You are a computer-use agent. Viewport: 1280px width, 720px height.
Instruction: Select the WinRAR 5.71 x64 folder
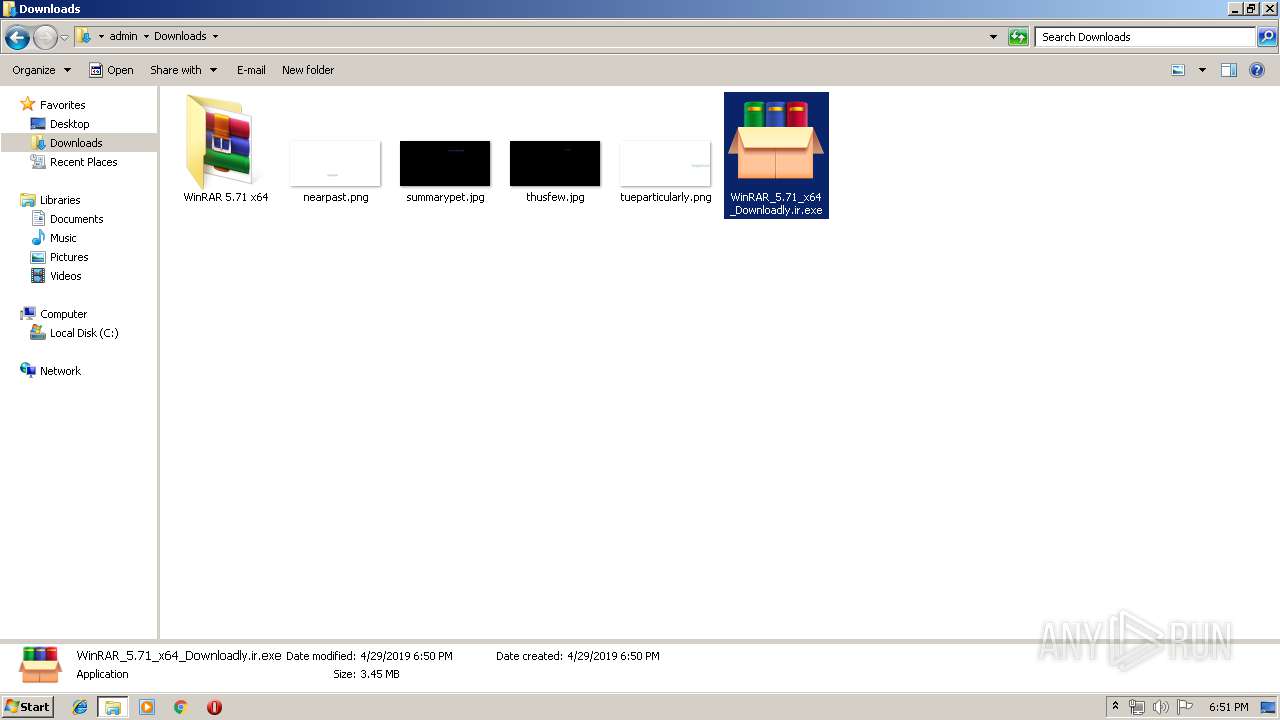pos(226,148)
